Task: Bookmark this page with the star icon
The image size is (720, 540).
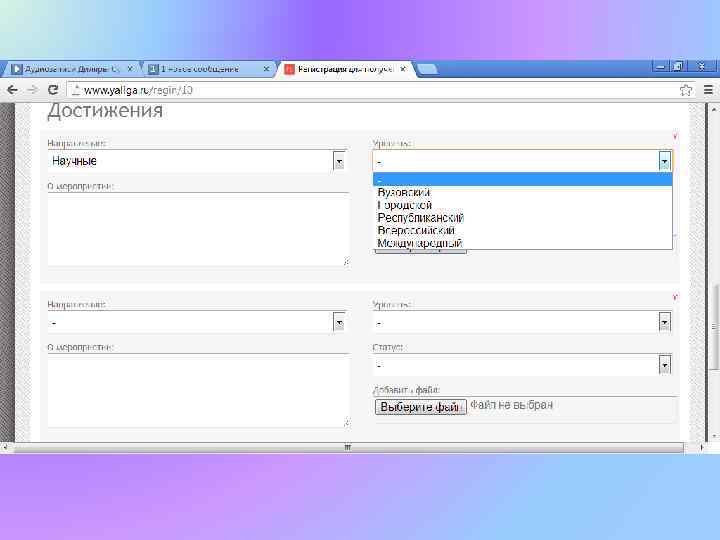Action: 686,90
